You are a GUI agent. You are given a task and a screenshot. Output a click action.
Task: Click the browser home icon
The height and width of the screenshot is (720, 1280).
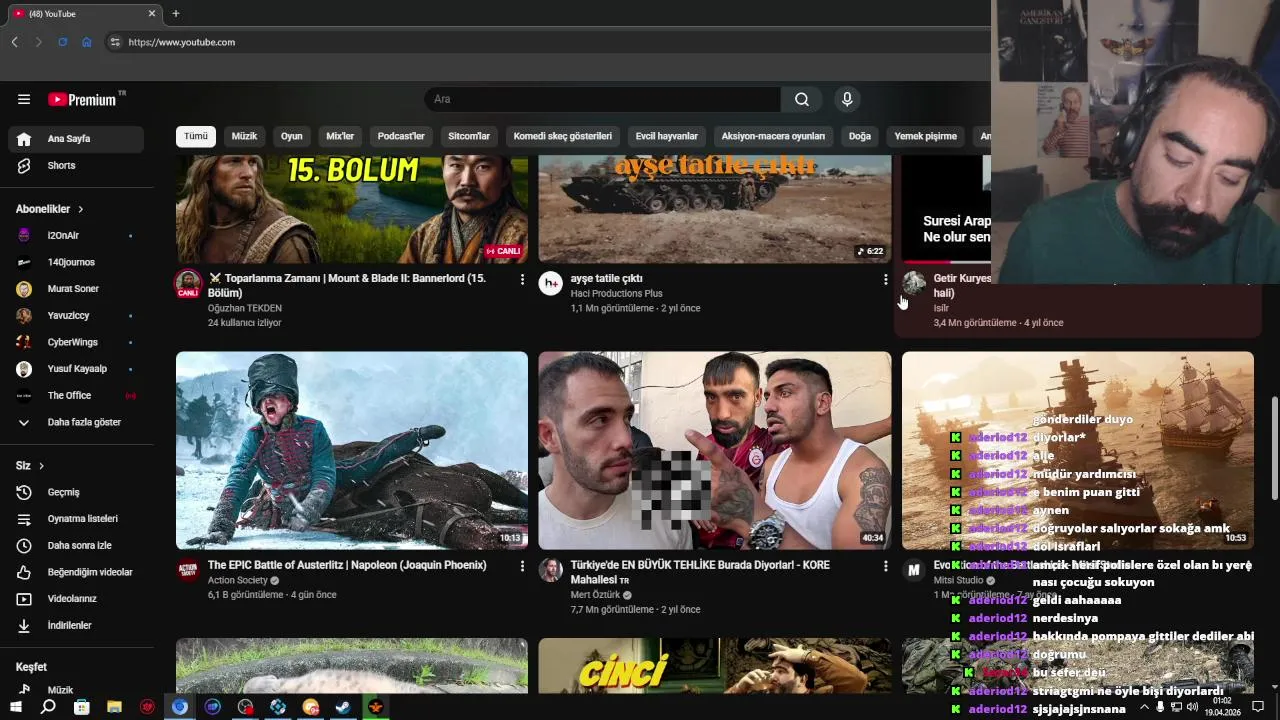(x=87, y=42)
